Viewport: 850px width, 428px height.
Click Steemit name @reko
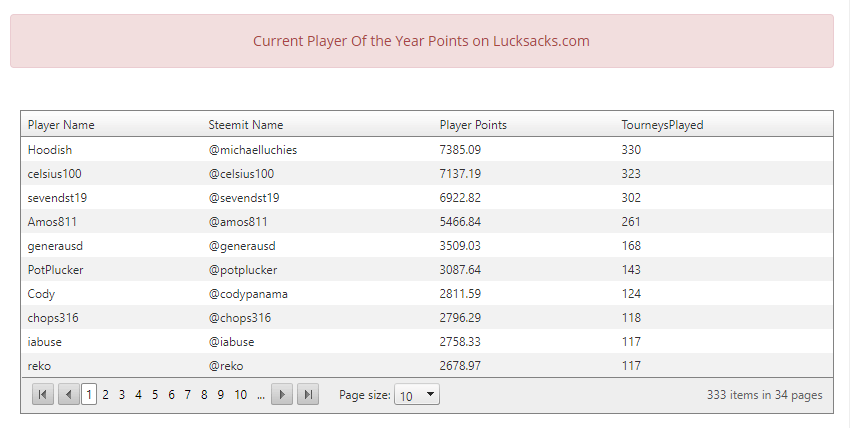pyautogui.click(x=226, y=366)
